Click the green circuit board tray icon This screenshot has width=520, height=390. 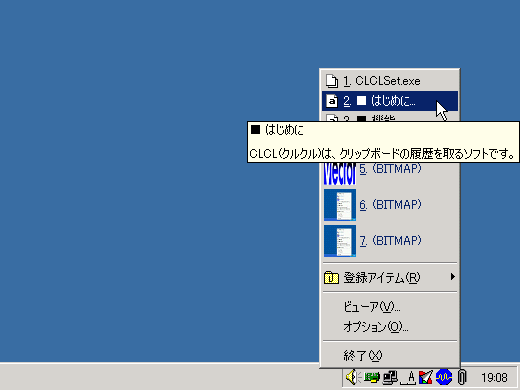[x=372, y=377]
